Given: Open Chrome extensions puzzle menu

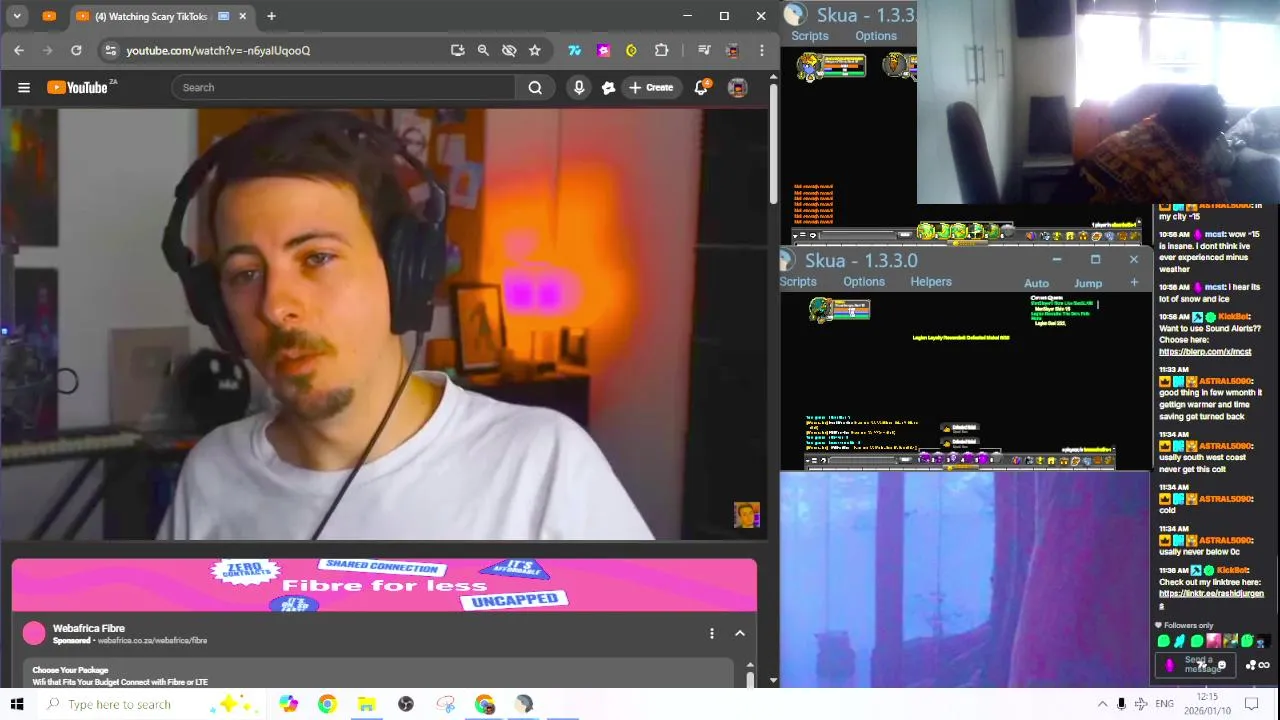Looking at the screenshot, I should [661, 50].
